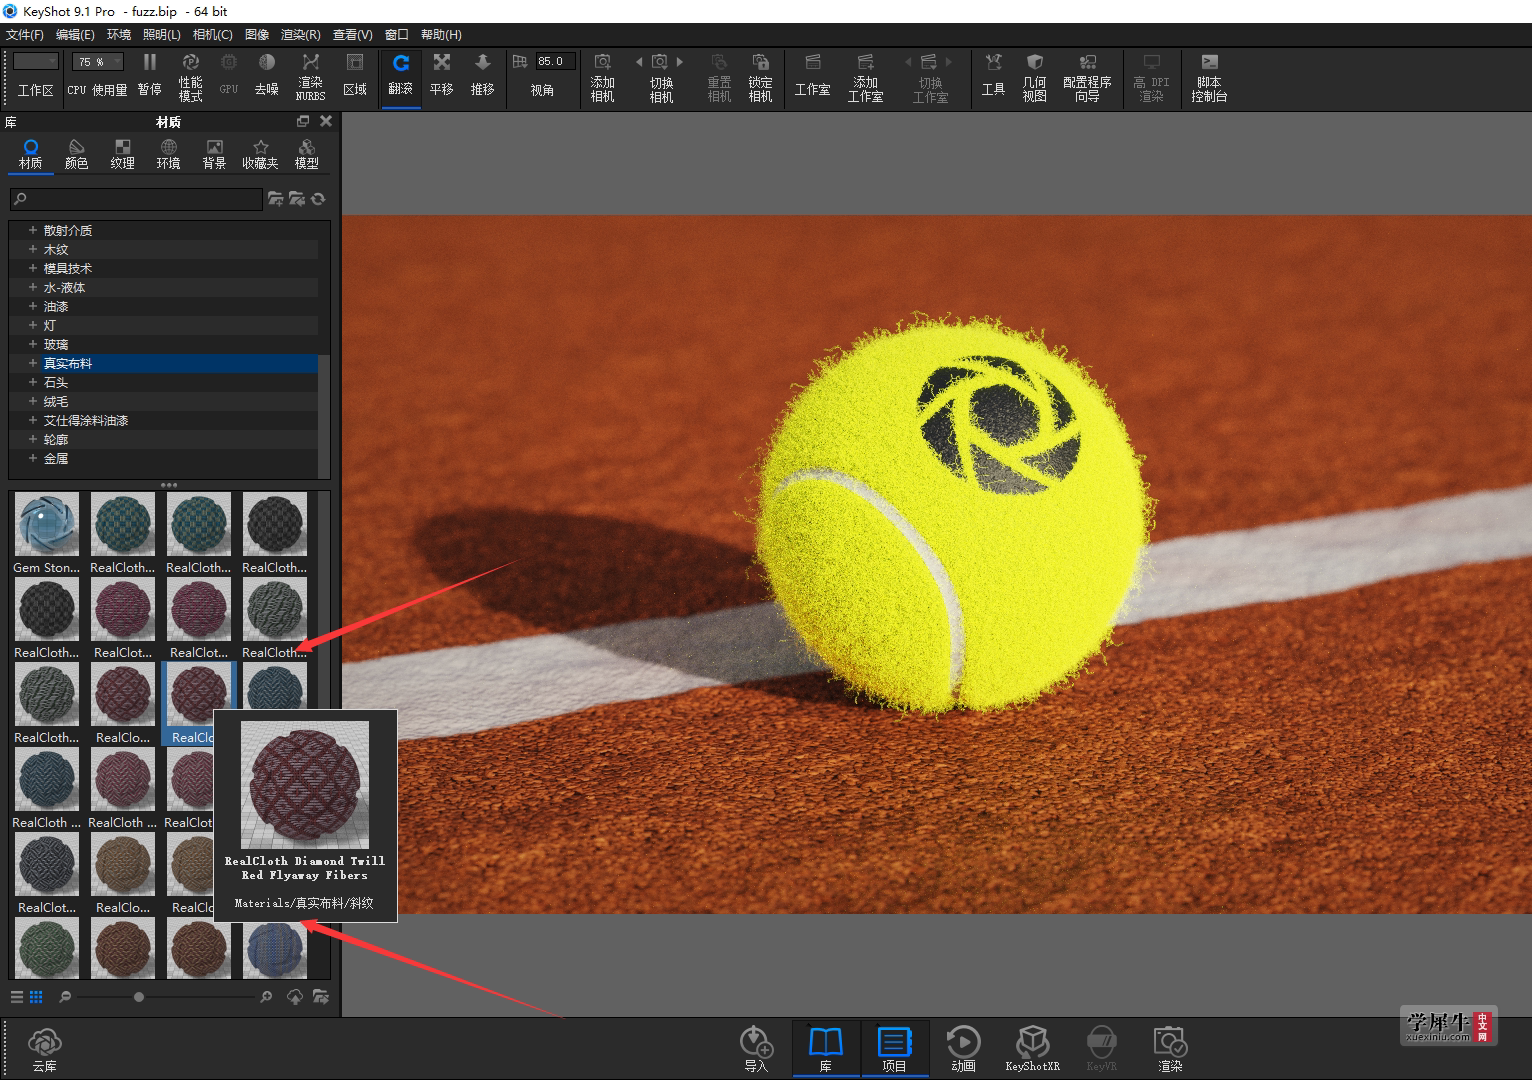This screenshot has height=1080, width=1532.
Task: Switch library to list view
Action: coord(17,997)
